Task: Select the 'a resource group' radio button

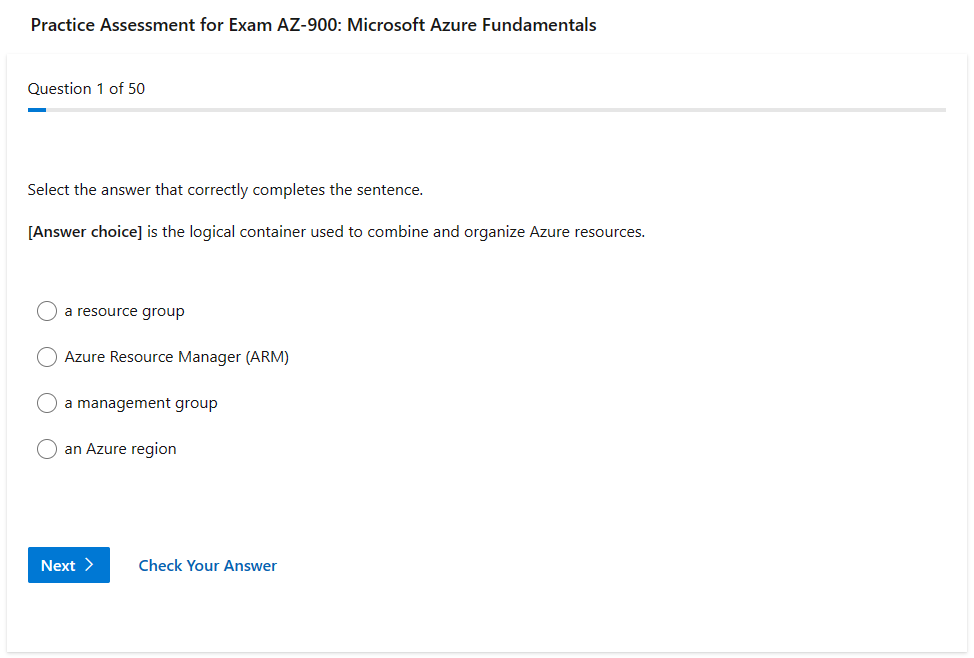Action: coord(47,311)
